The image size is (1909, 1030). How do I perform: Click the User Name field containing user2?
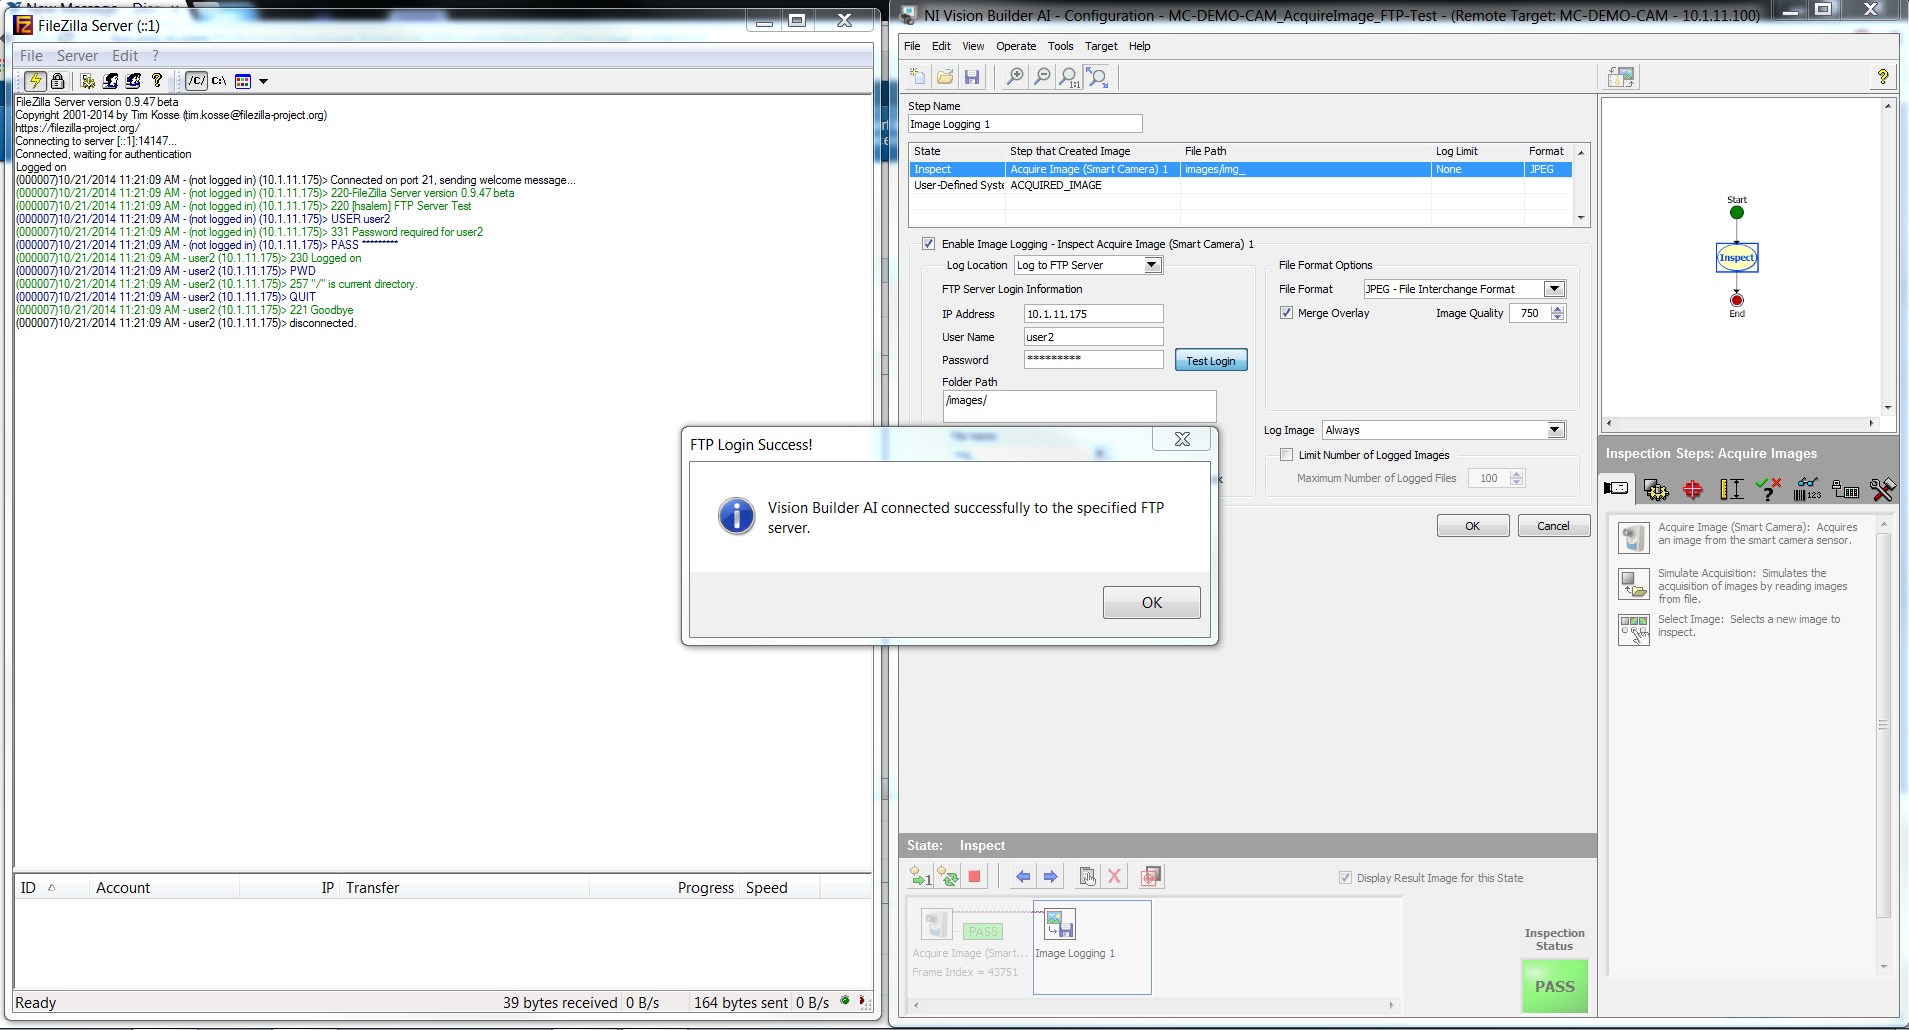tap(1094, 337)
